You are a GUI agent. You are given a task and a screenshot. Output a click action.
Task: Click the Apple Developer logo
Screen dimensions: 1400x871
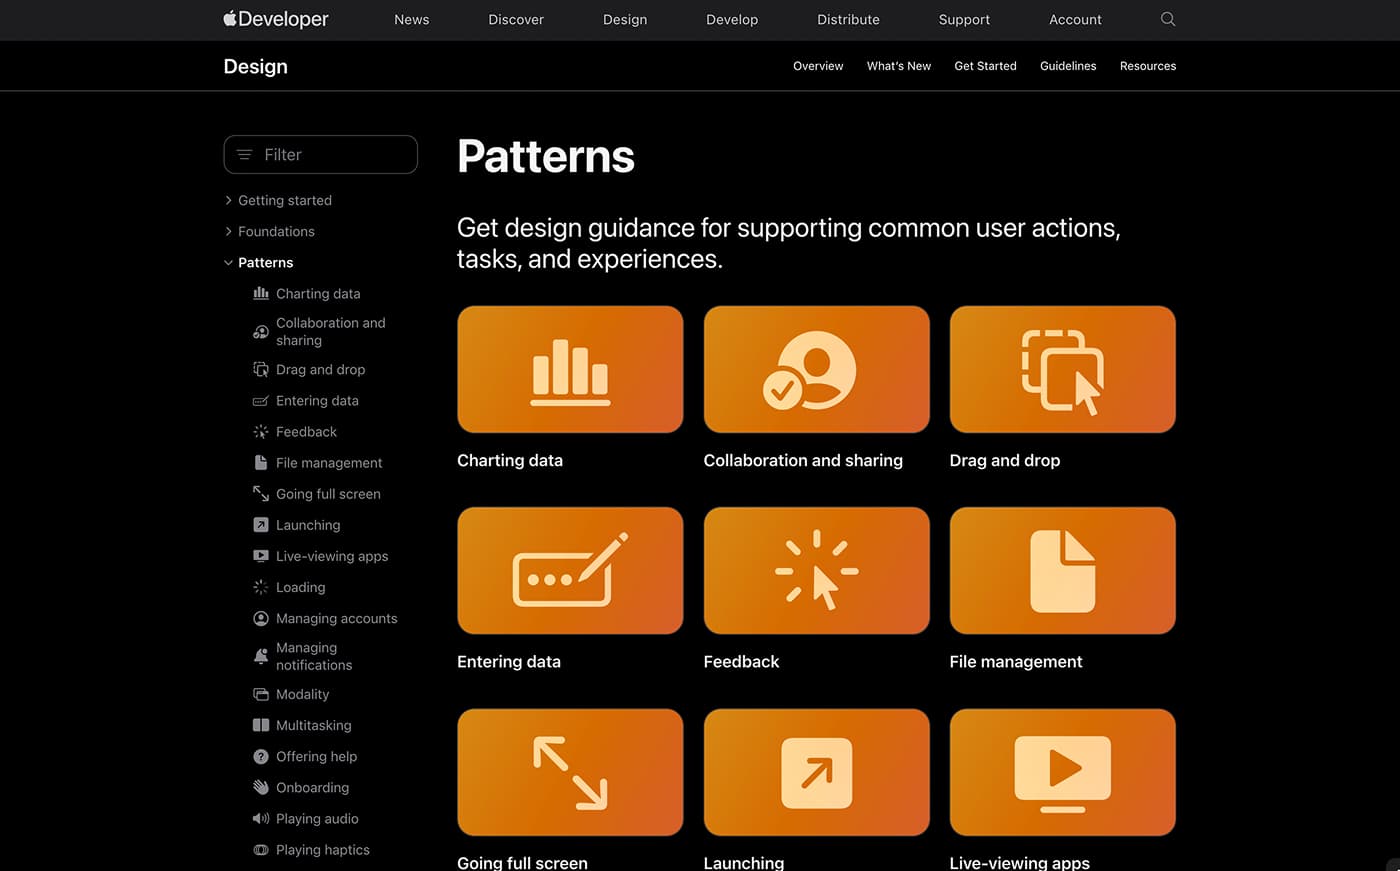click(x=276, y=19)
